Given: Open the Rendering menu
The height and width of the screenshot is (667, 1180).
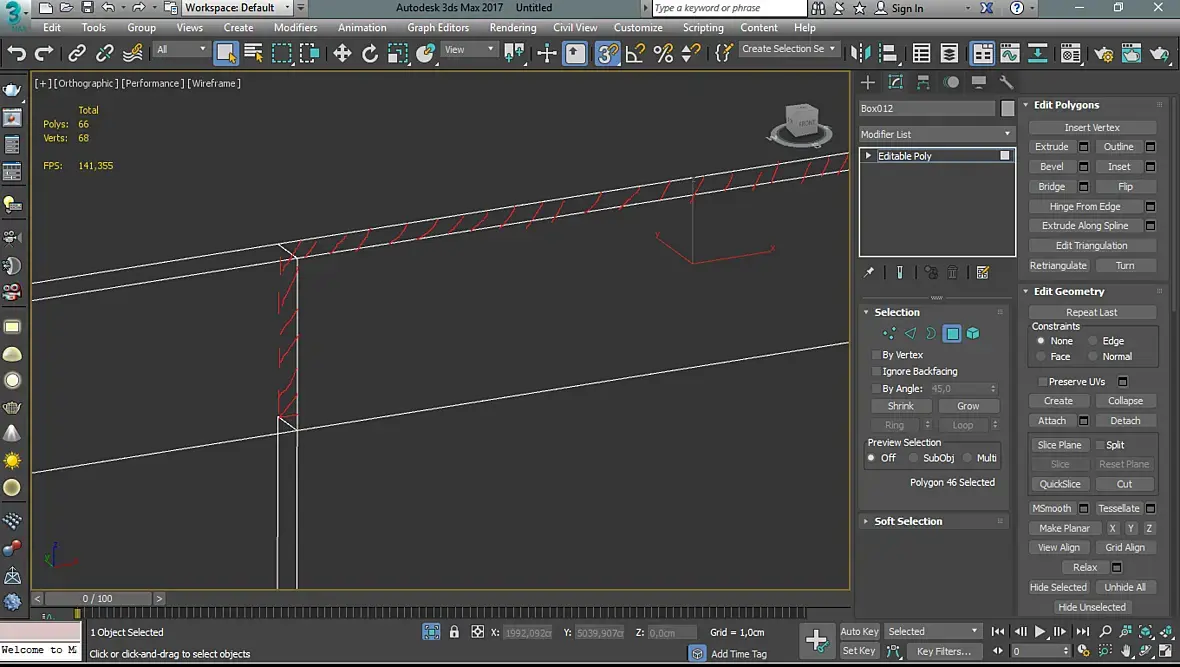Looking at the screenshot, I should 512,28.
